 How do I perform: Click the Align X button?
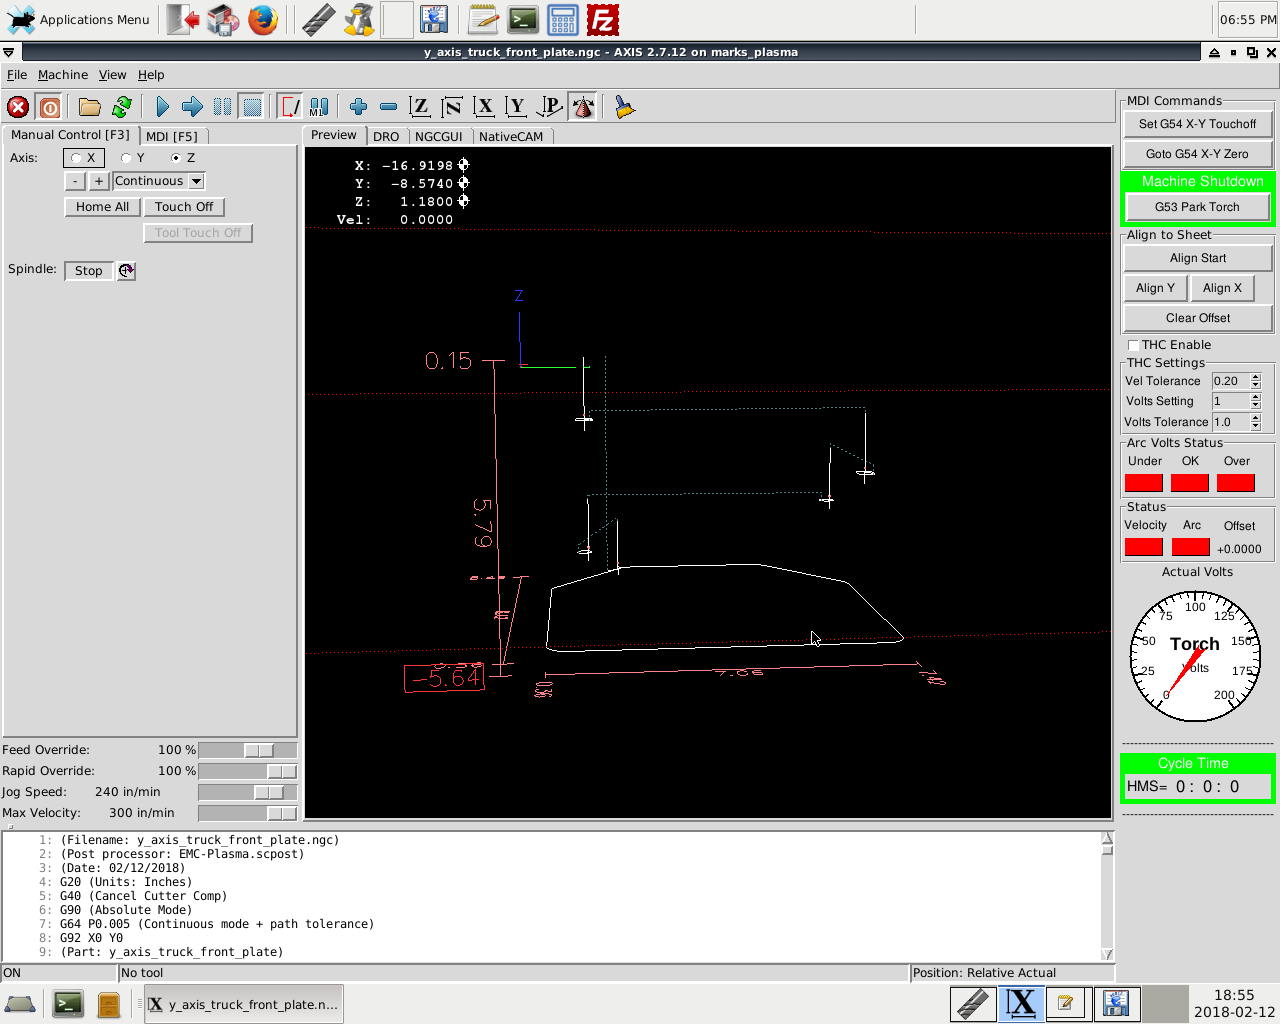click(1222, 288)
